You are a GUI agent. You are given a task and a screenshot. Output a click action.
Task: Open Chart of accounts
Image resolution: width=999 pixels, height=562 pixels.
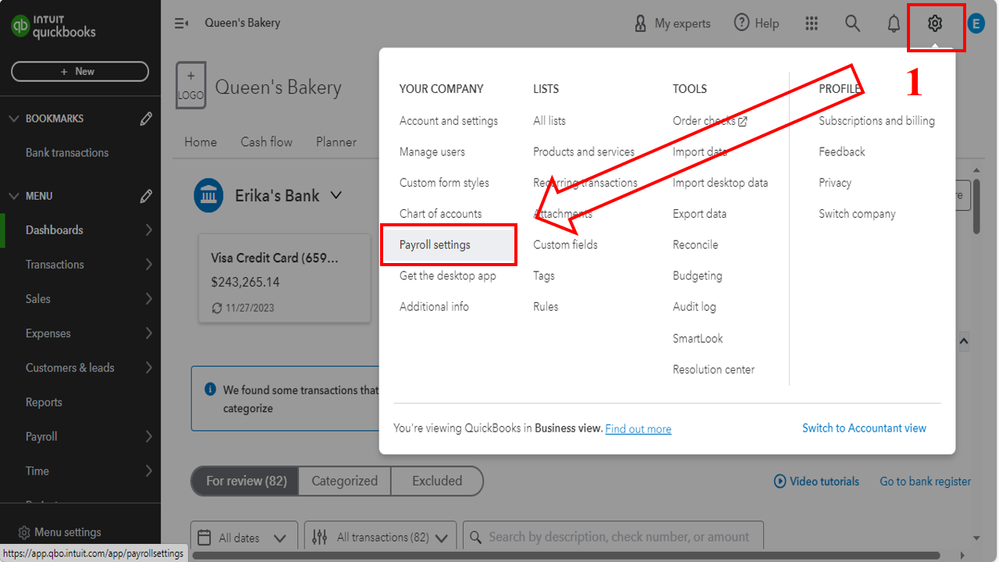pos(440,213)
